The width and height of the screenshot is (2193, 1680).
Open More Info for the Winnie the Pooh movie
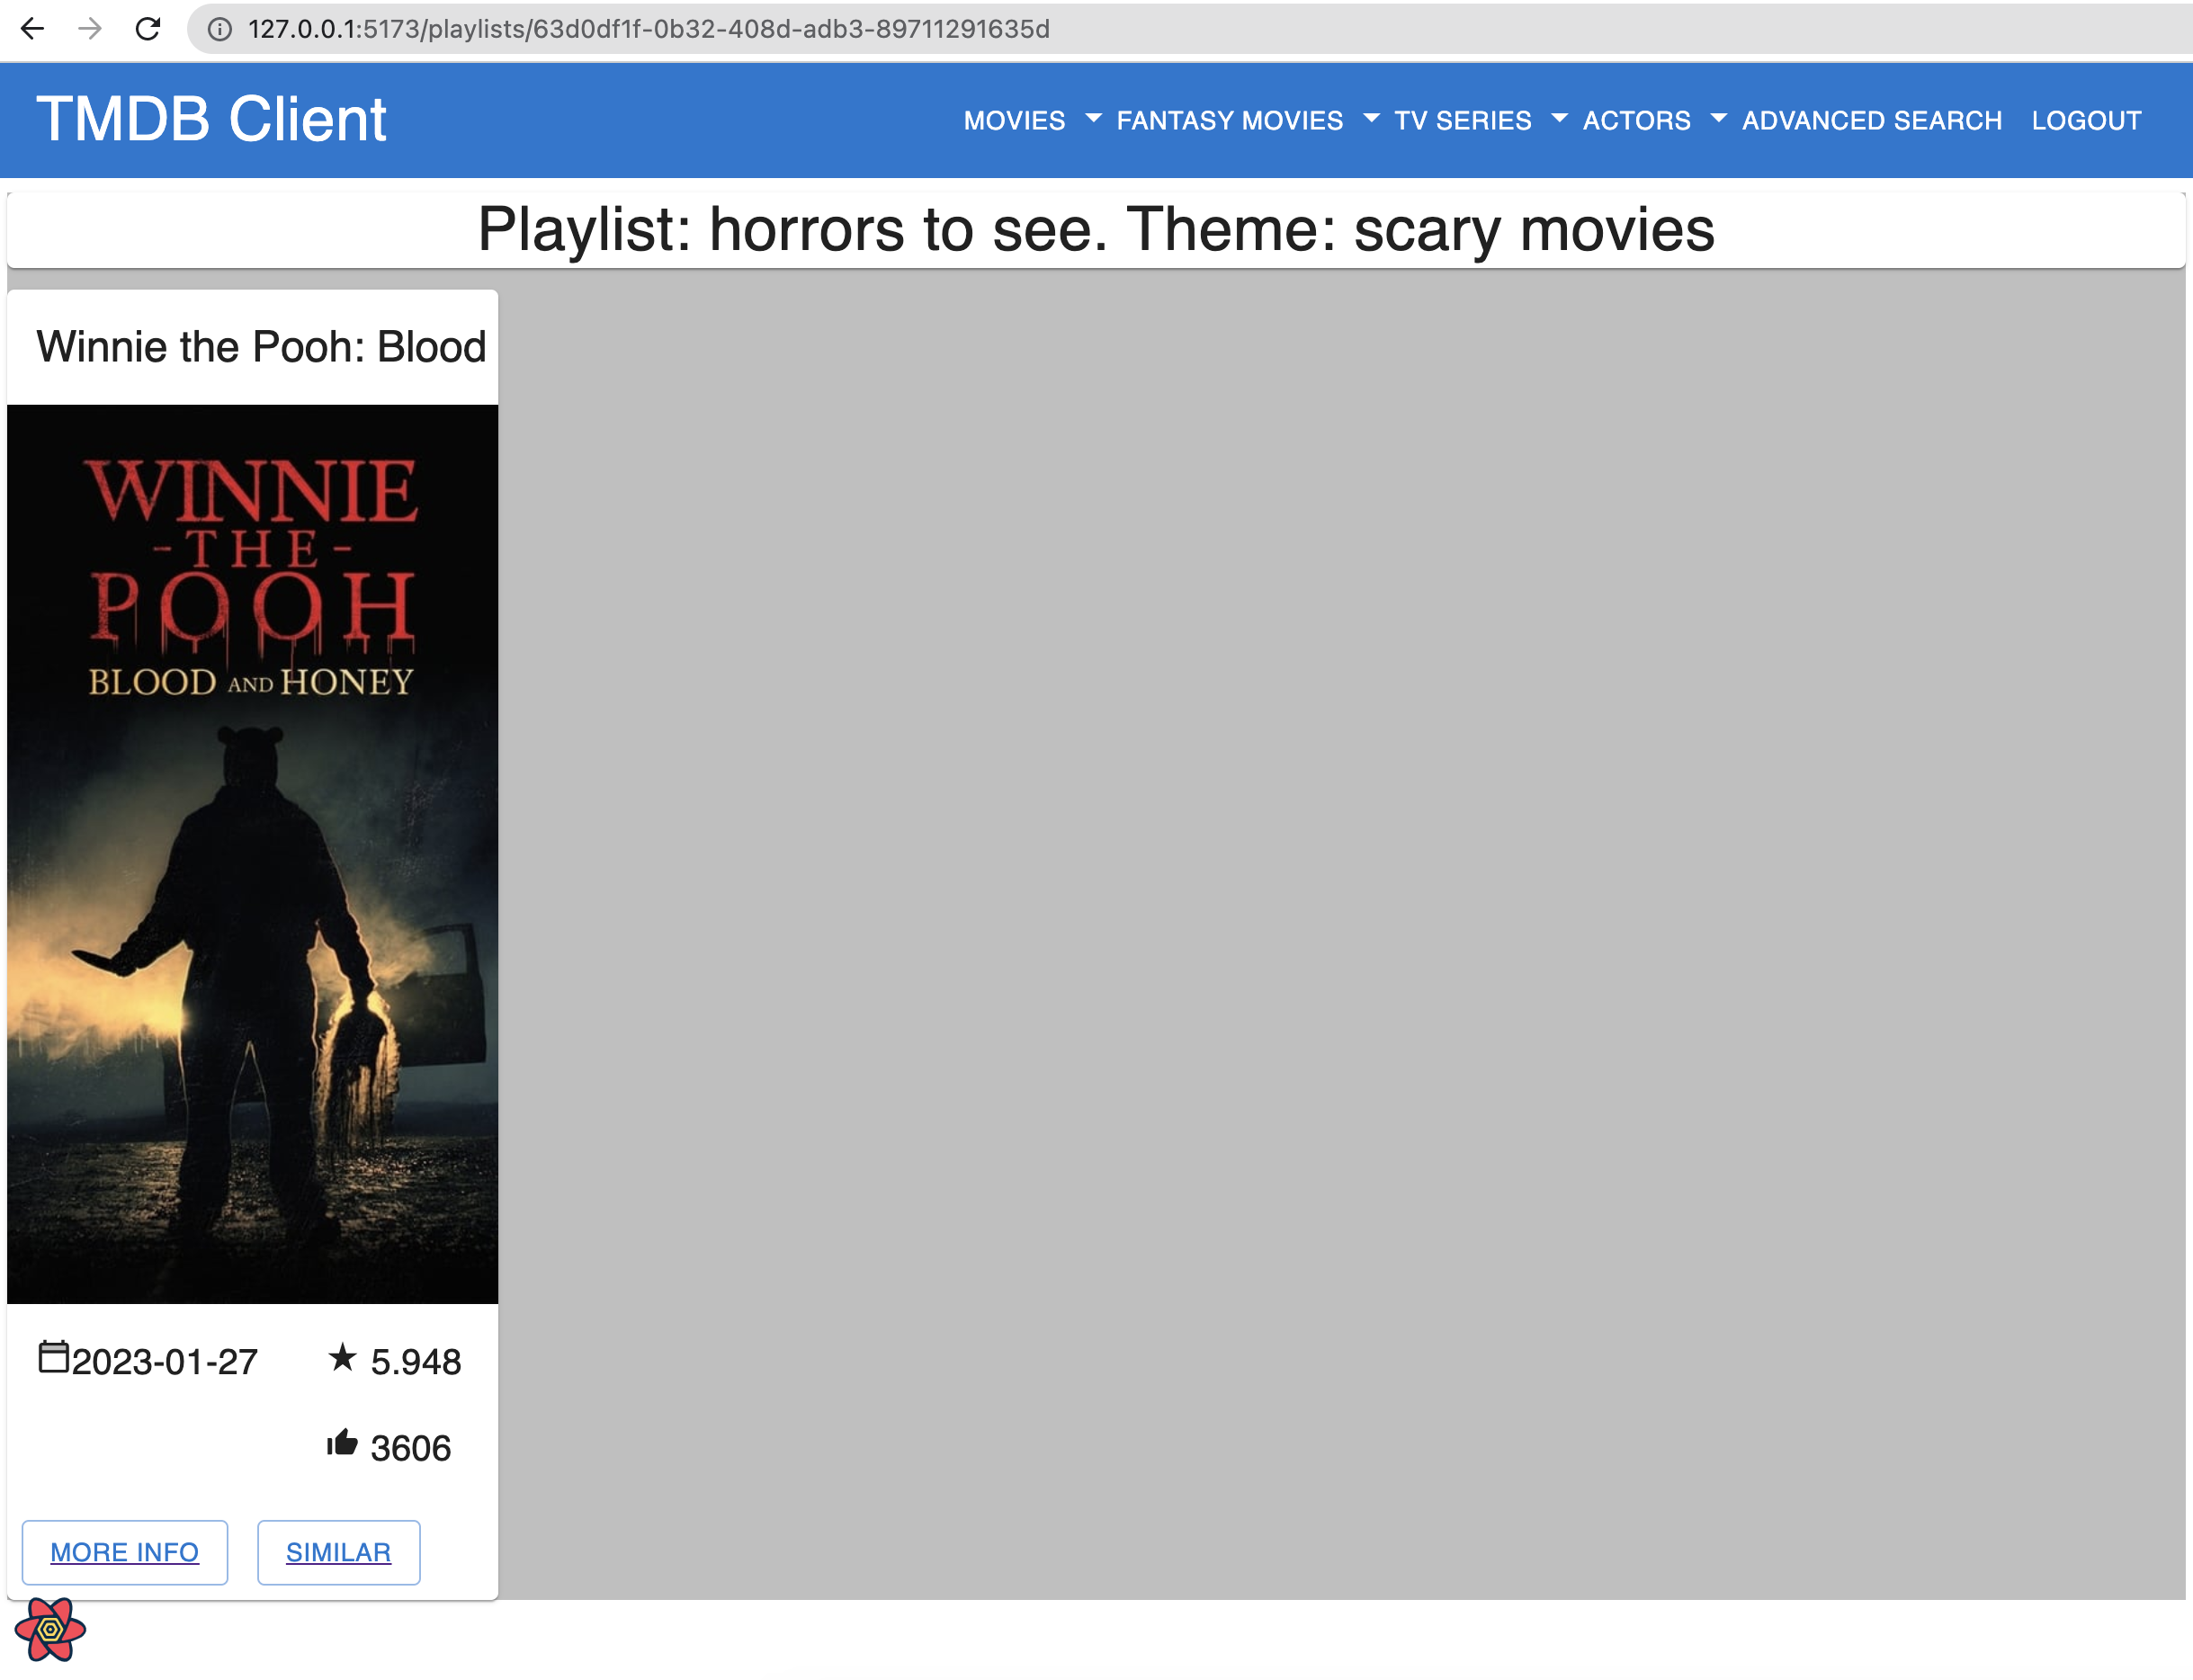(x=125, y=1552)
